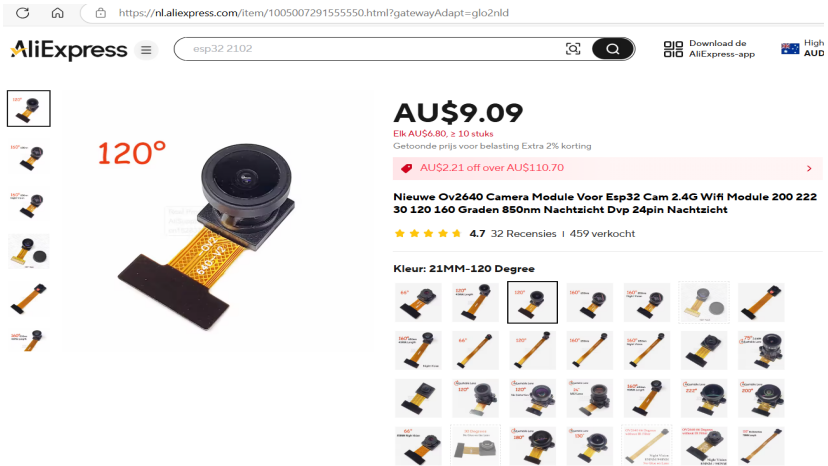The width and height of the screenshot is (828, 466).
Task: Open the hamburger category menu
Action: tap(146, 50)
